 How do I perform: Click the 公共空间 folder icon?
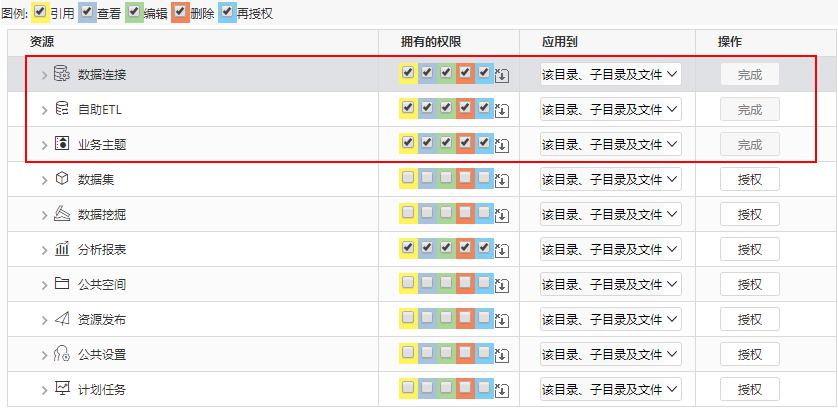click(62, 283)
